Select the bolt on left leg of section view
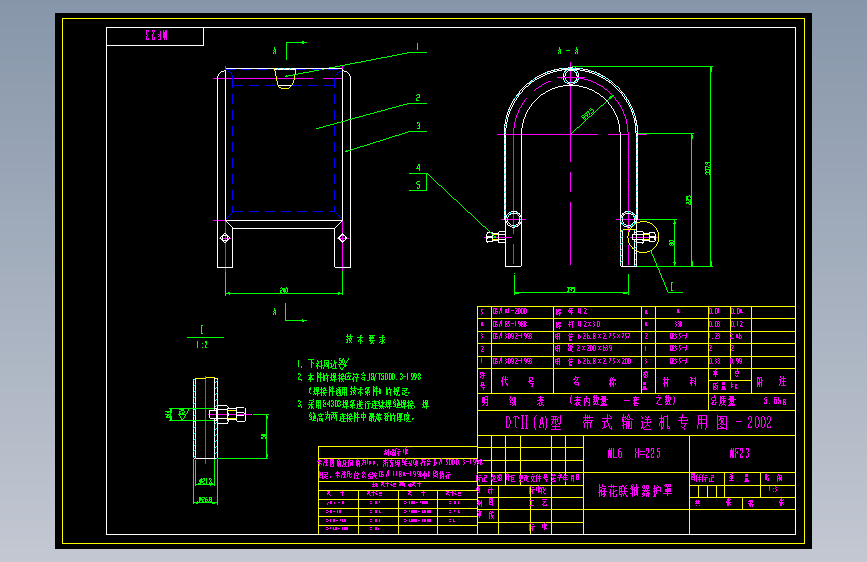This screenshot has width=867, height=562. tap(495, 237)
